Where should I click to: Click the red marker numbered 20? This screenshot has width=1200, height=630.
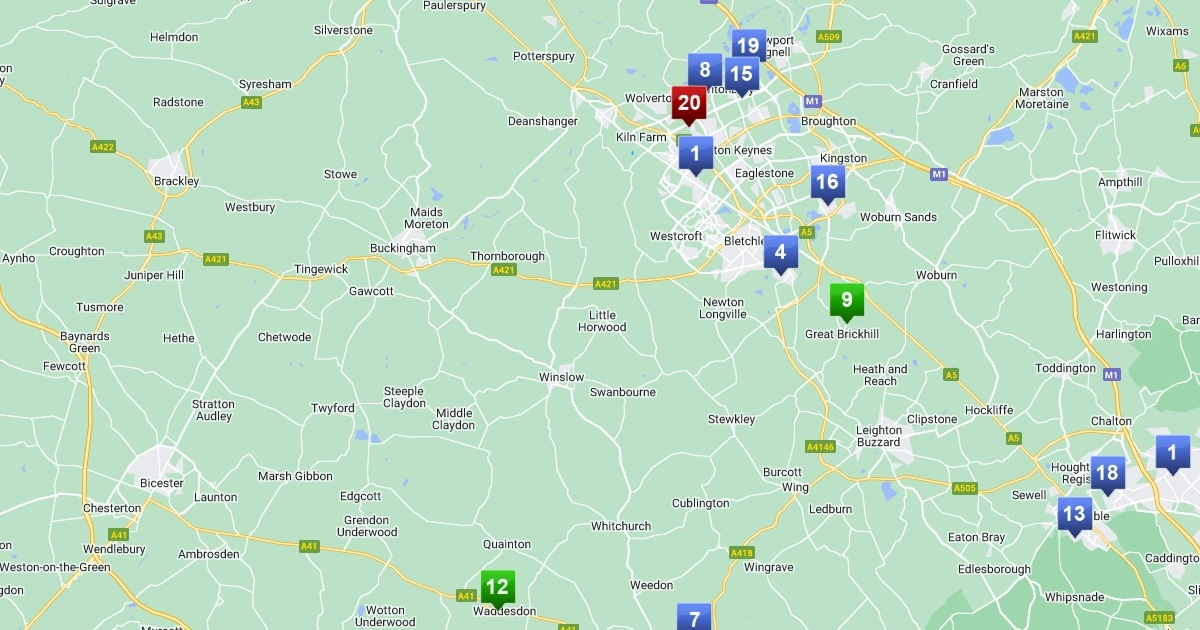click(688, 105)
